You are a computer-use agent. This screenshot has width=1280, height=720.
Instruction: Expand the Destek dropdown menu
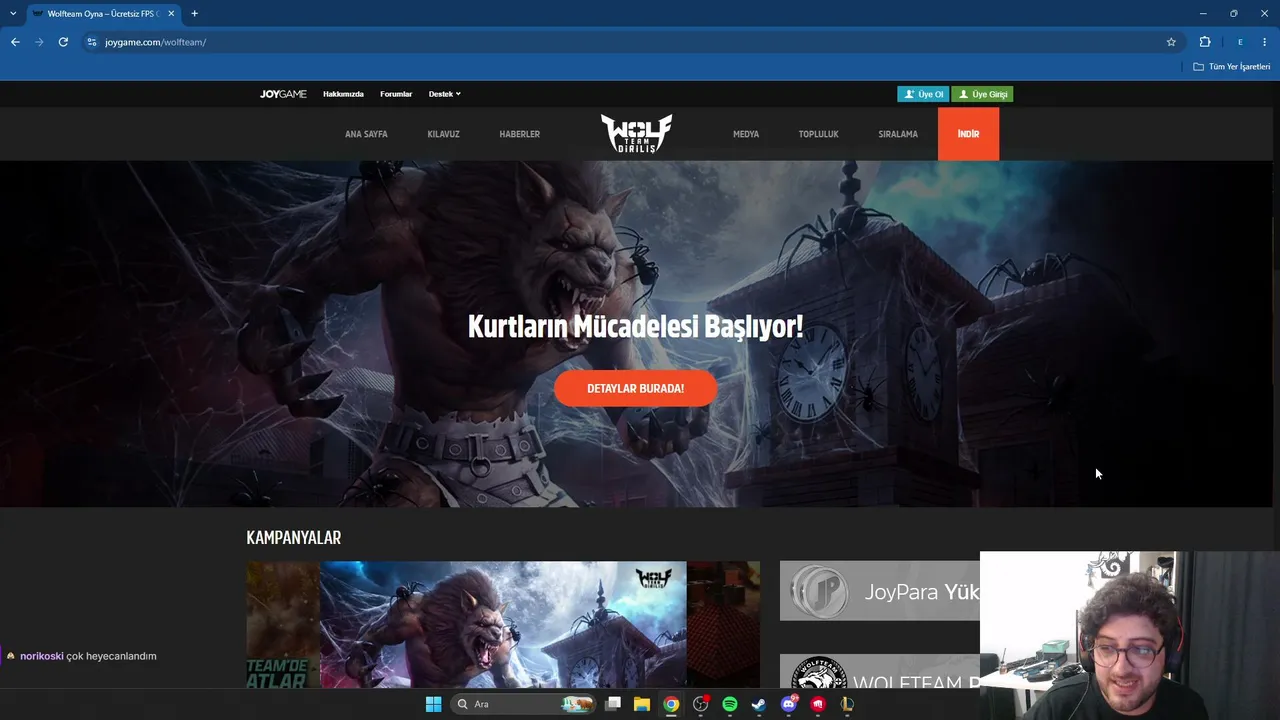pos(445,94)
